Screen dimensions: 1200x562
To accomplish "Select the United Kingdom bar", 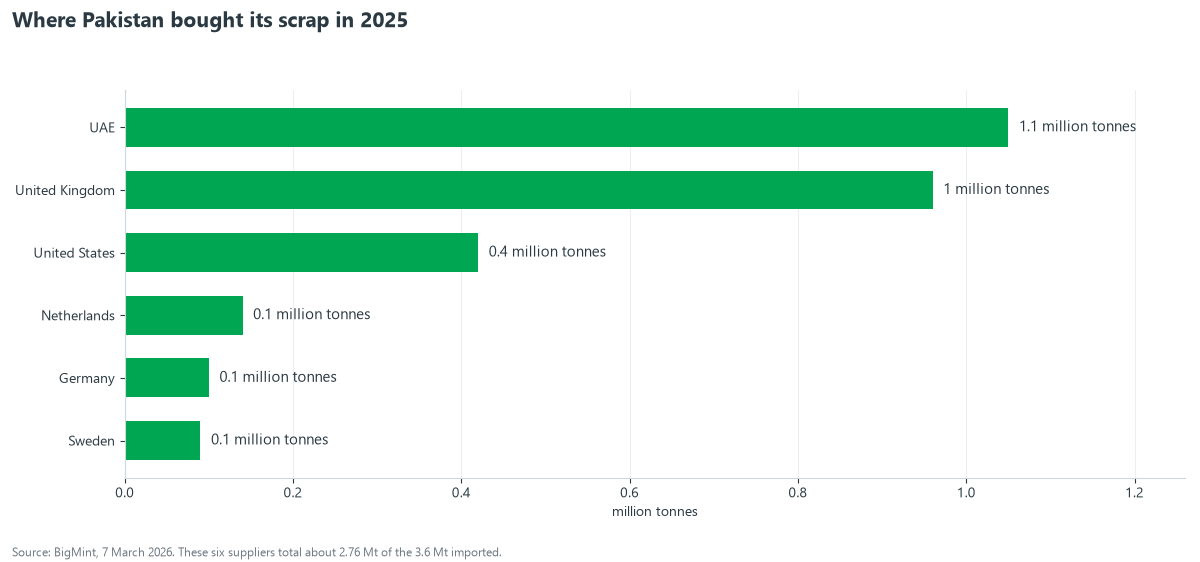I will pos(529,190).
